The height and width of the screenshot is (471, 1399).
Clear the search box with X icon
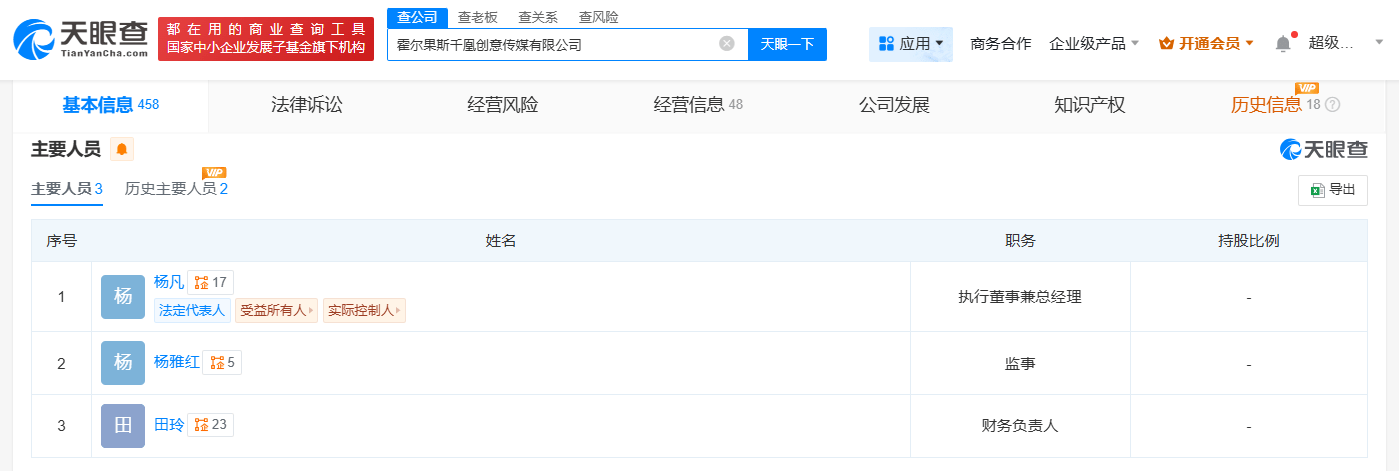pyautogui.click(x=727, y=44)
